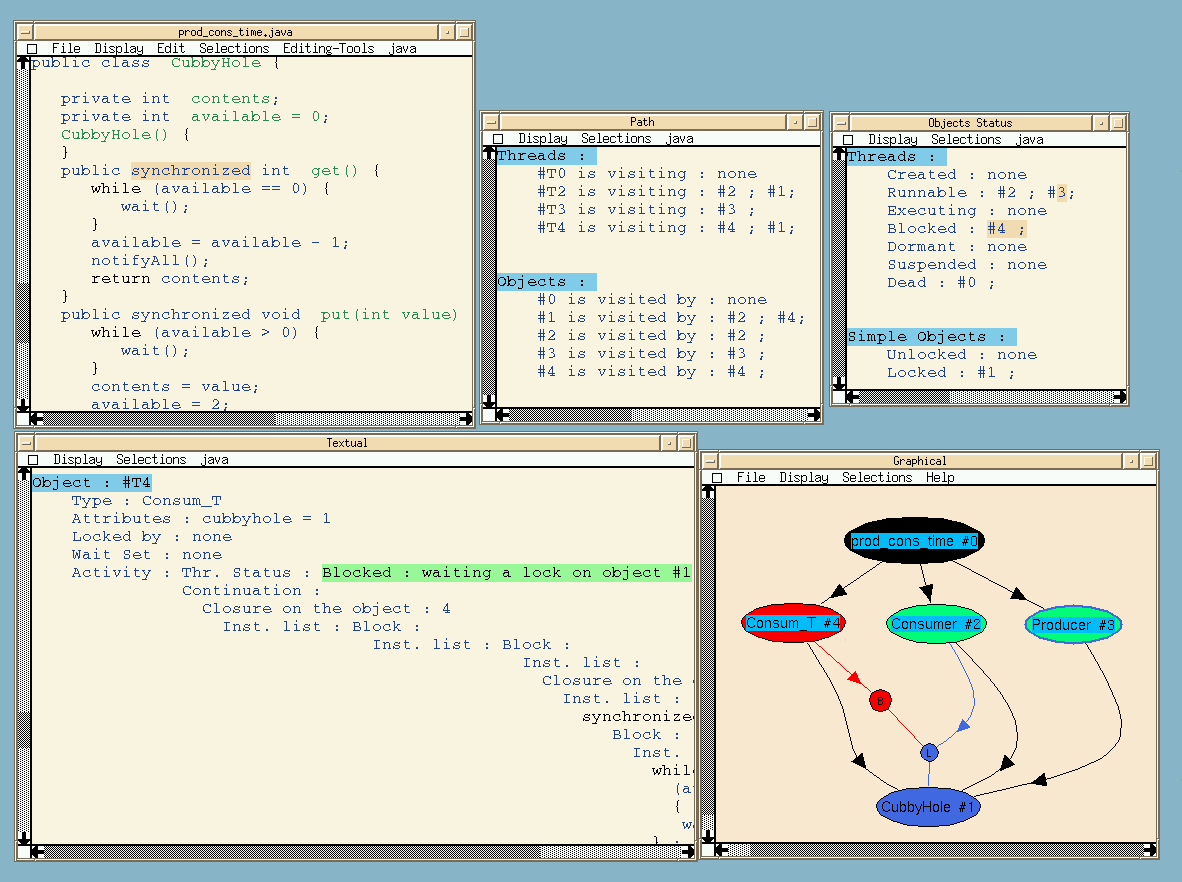
Task: Click highlighted Objects header in Path window
Action: tap(547, 282)
